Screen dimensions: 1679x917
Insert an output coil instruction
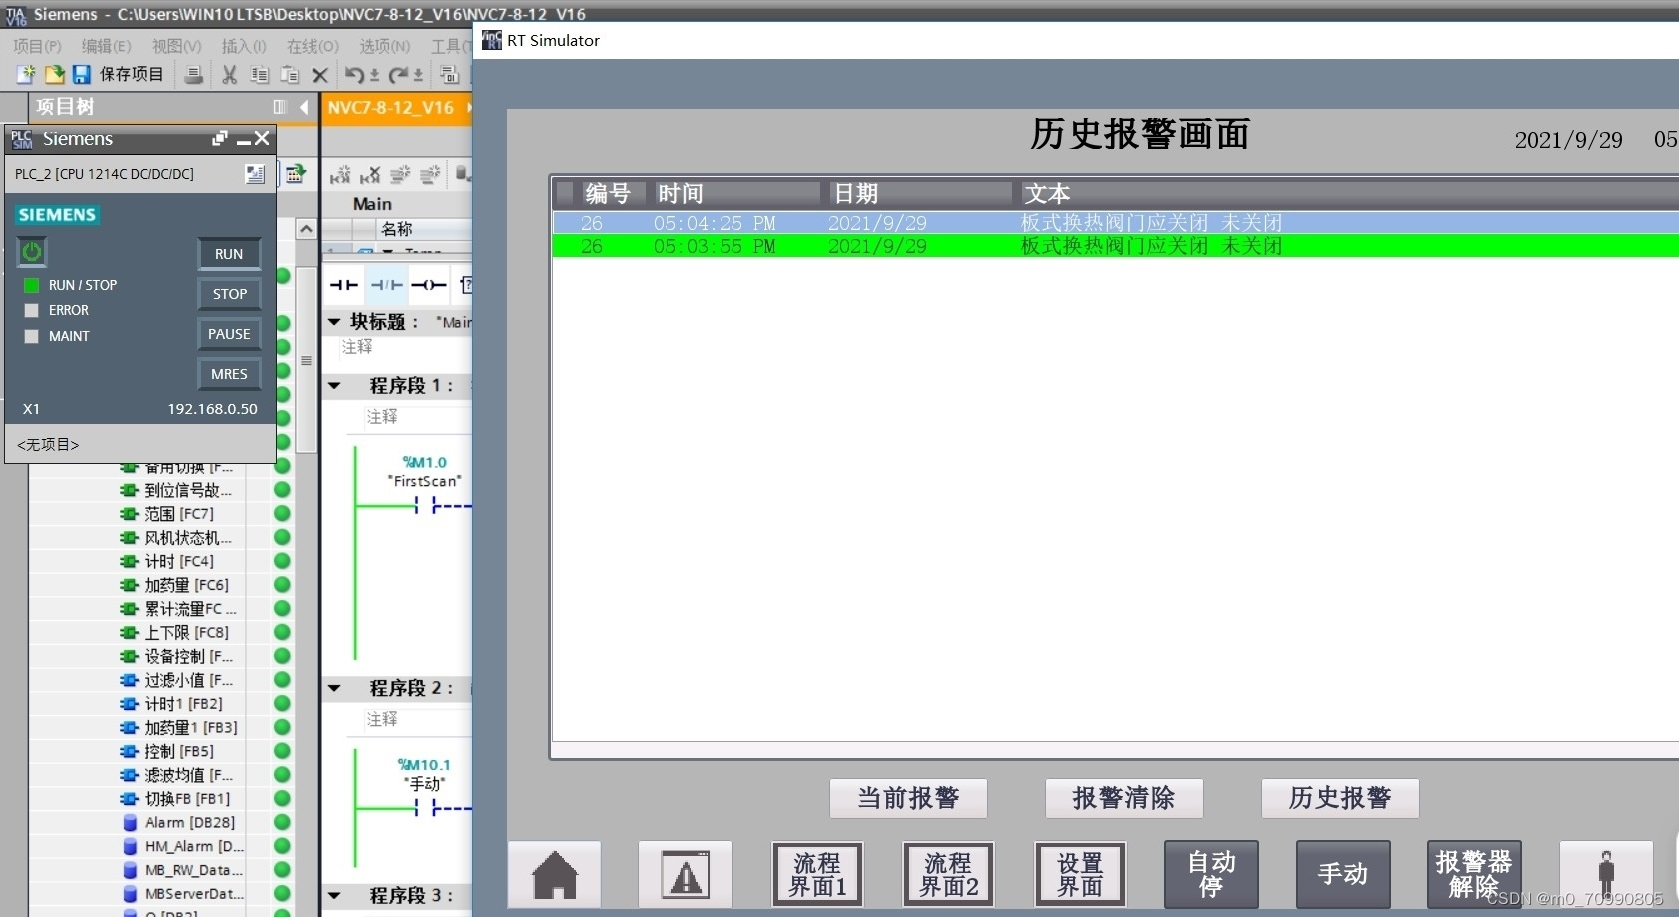tap(429, 285)
